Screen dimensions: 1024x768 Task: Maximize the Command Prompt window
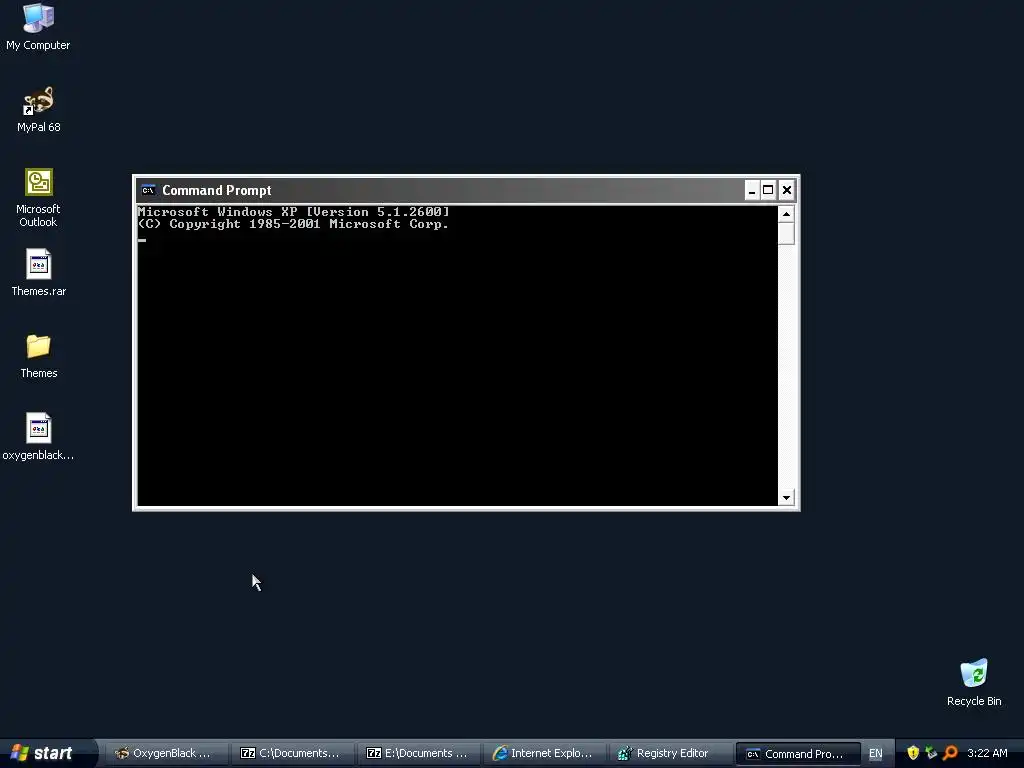point(769,190)
